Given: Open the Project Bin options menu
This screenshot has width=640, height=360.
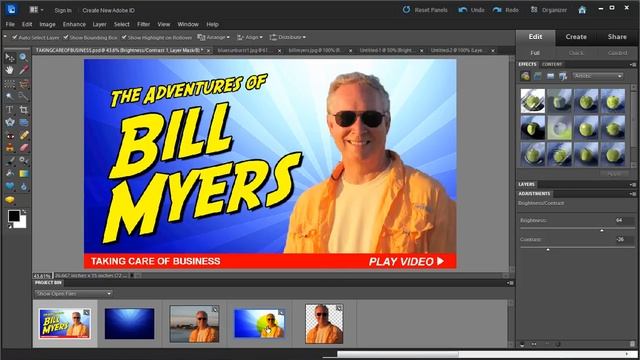Looking at the screenshot, I should tap(510, 283).
